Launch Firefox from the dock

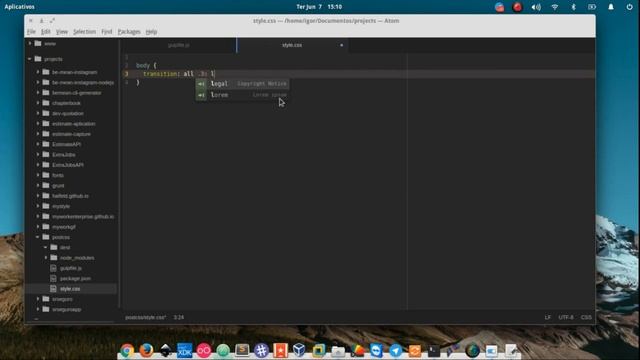[x=146, y=350]
